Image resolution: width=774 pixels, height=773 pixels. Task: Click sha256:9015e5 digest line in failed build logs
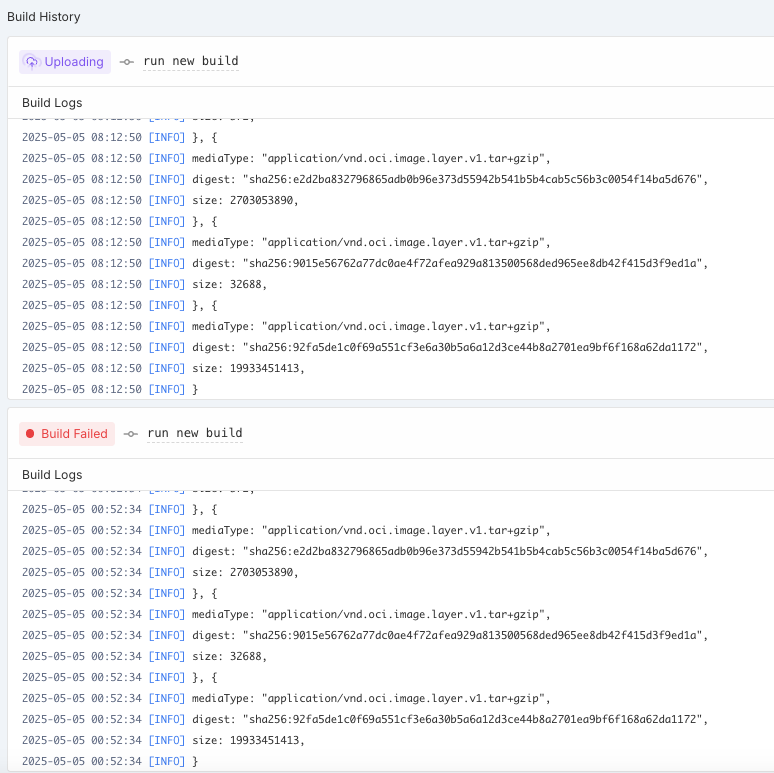tap(449, 635)
